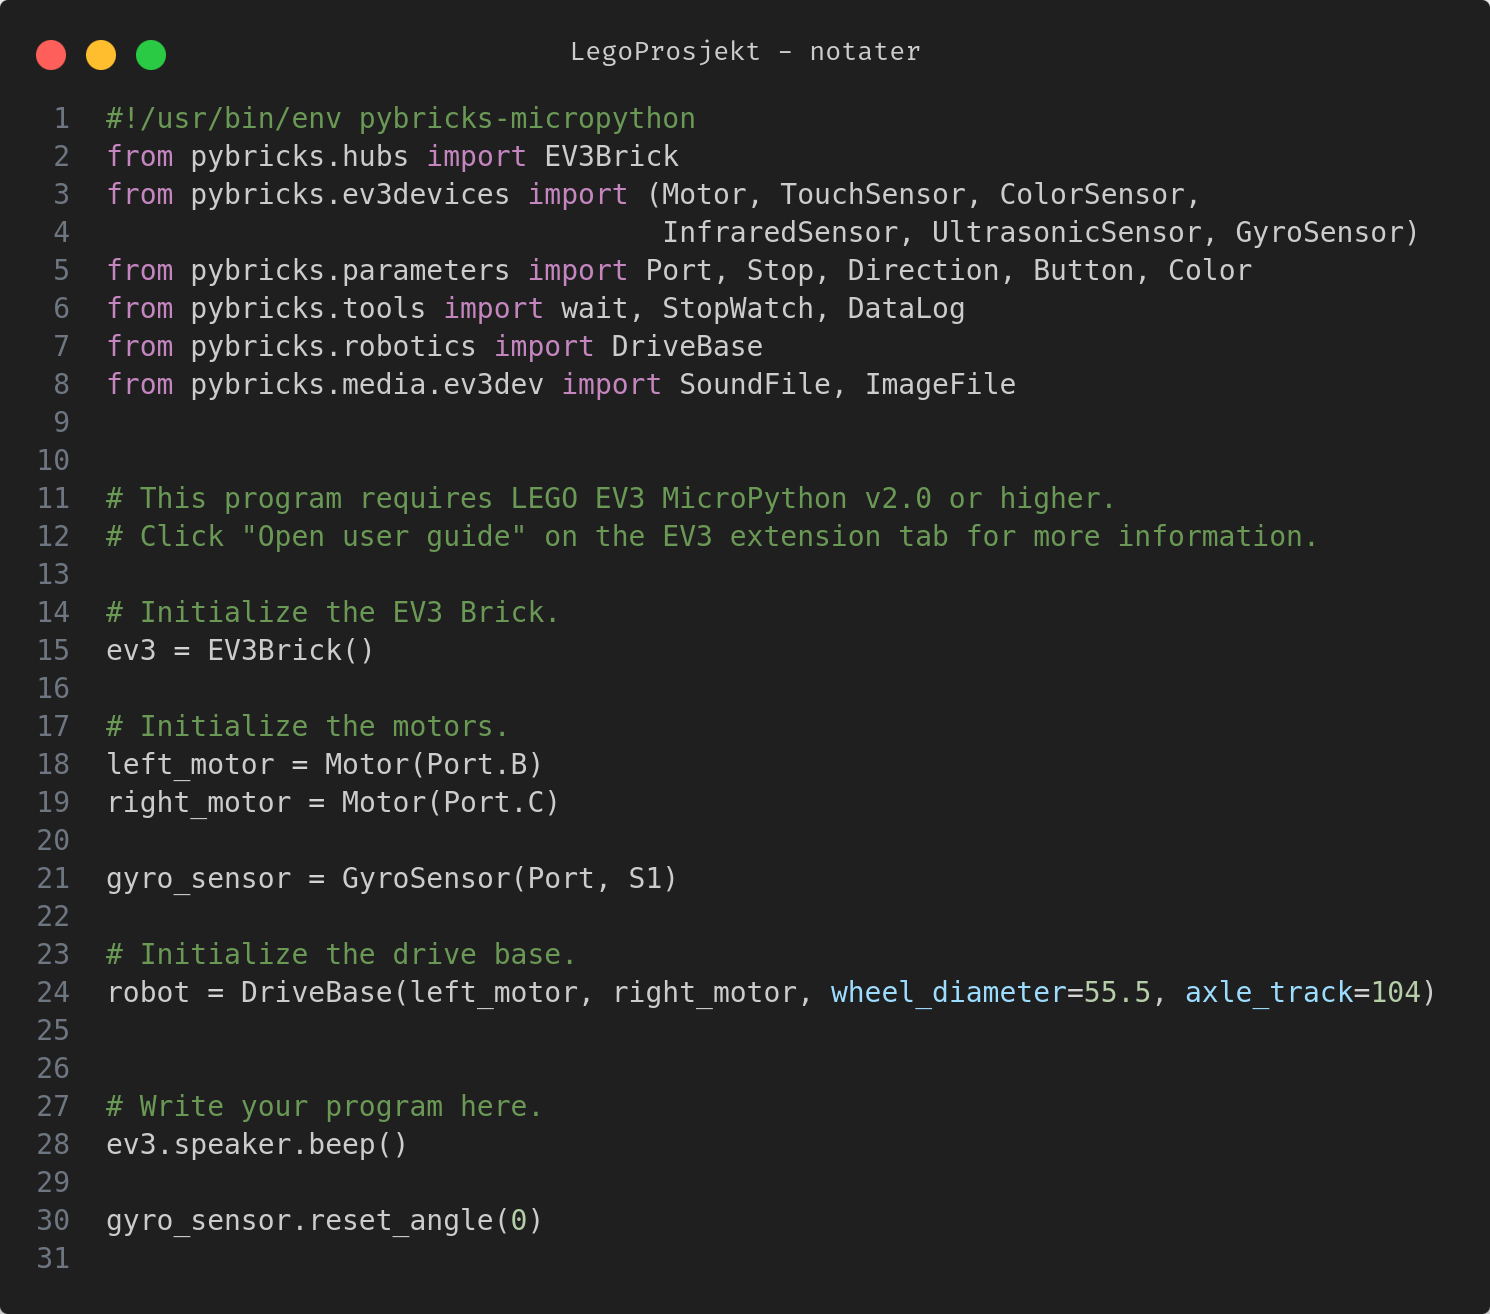Click line number 1 in the gutter
This screenshot has width=1490, height=1314.
tap(61, 119)
